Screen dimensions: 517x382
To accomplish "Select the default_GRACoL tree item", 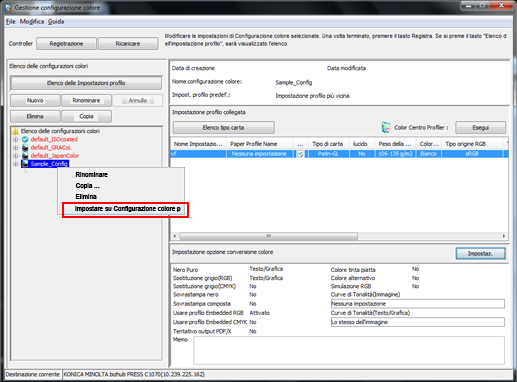I will (x=51, y=148).
